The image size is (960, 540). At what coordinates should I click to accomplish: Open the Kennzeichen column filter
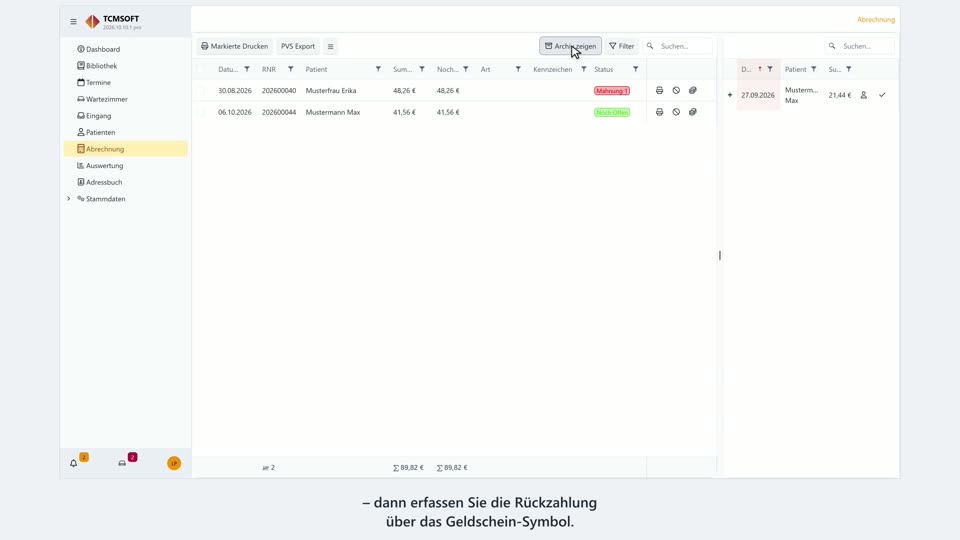coord(583,69)
